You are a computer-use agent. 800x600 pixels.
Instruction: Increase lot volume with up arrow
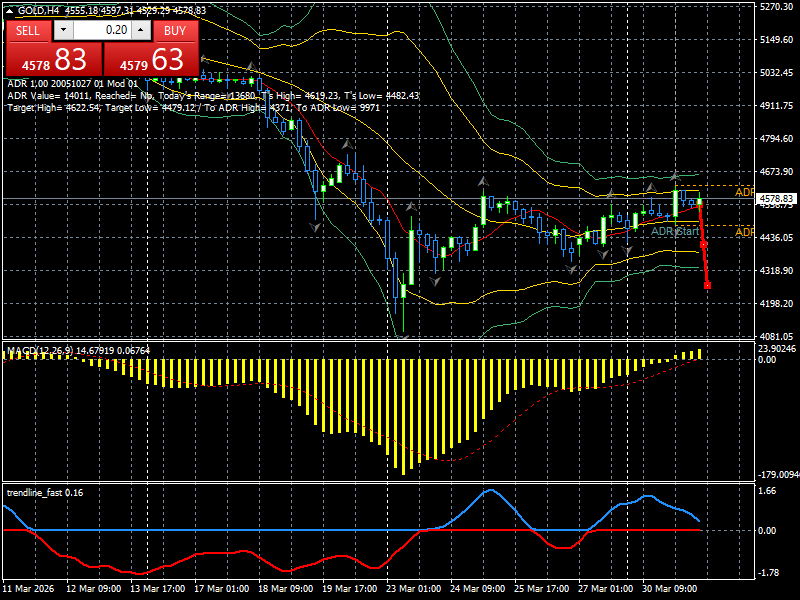[141, 30]
